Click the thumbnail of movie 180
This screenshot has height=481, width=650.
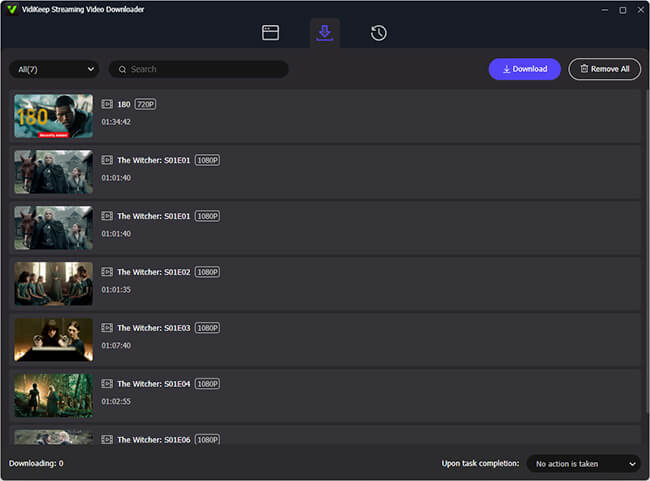point(53,116)
